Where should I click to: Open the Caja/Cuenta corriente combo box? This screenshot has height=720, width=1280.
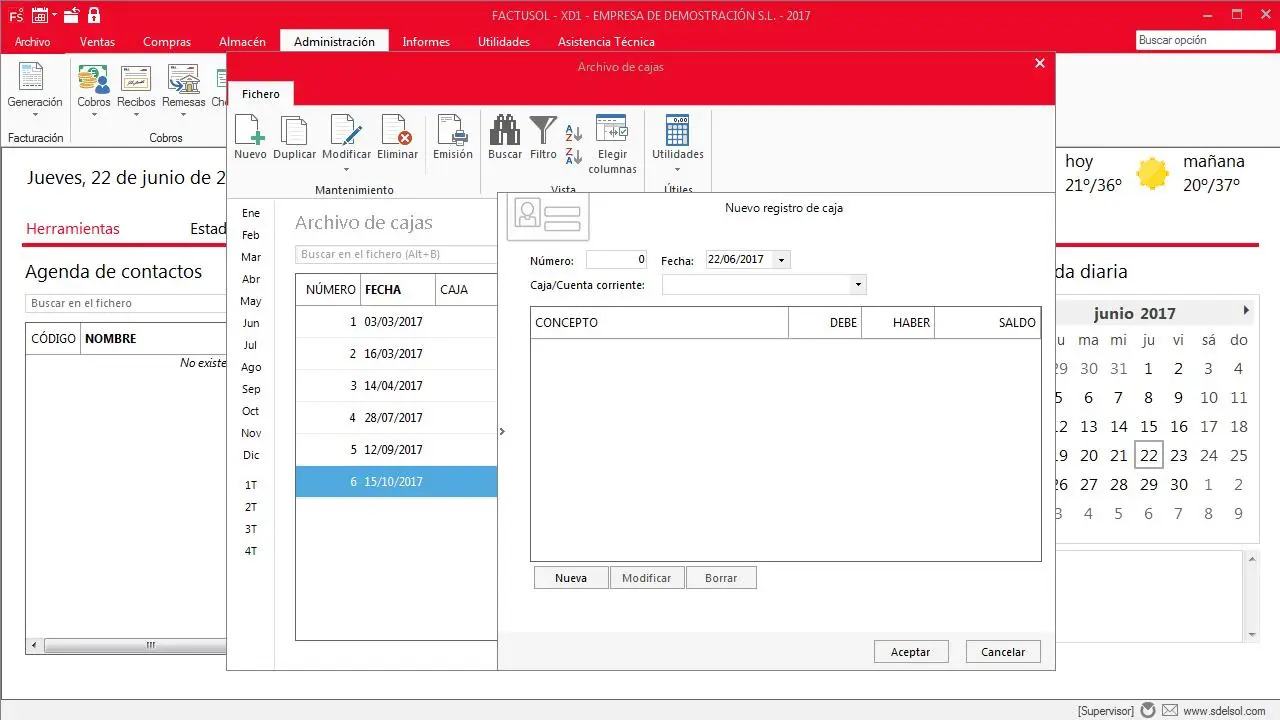pyautogui.click(x=857, y=285)
